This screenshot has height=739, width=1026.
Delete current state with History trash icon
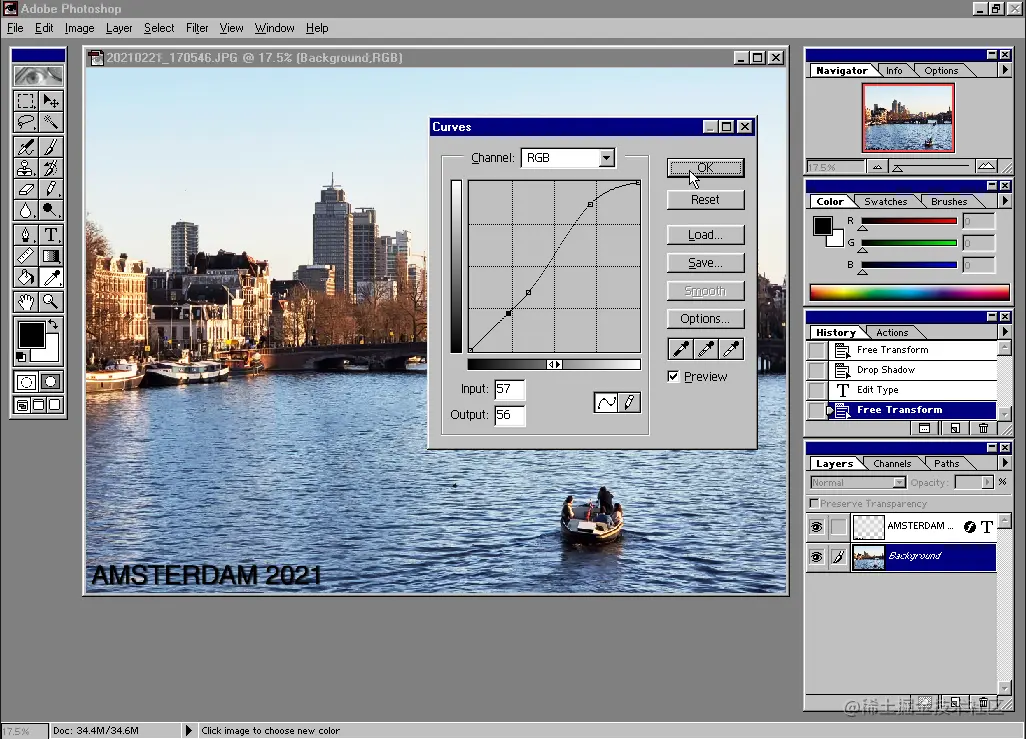[x=983, y=428]
